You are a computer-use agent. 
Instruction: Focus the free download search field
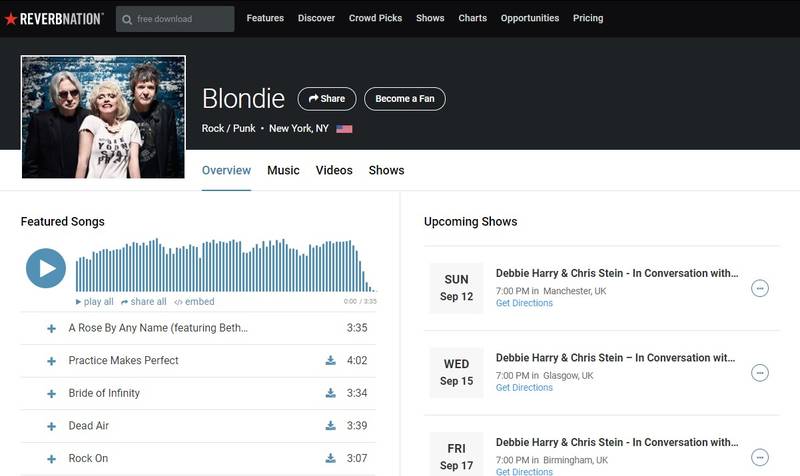click(175, 19)
